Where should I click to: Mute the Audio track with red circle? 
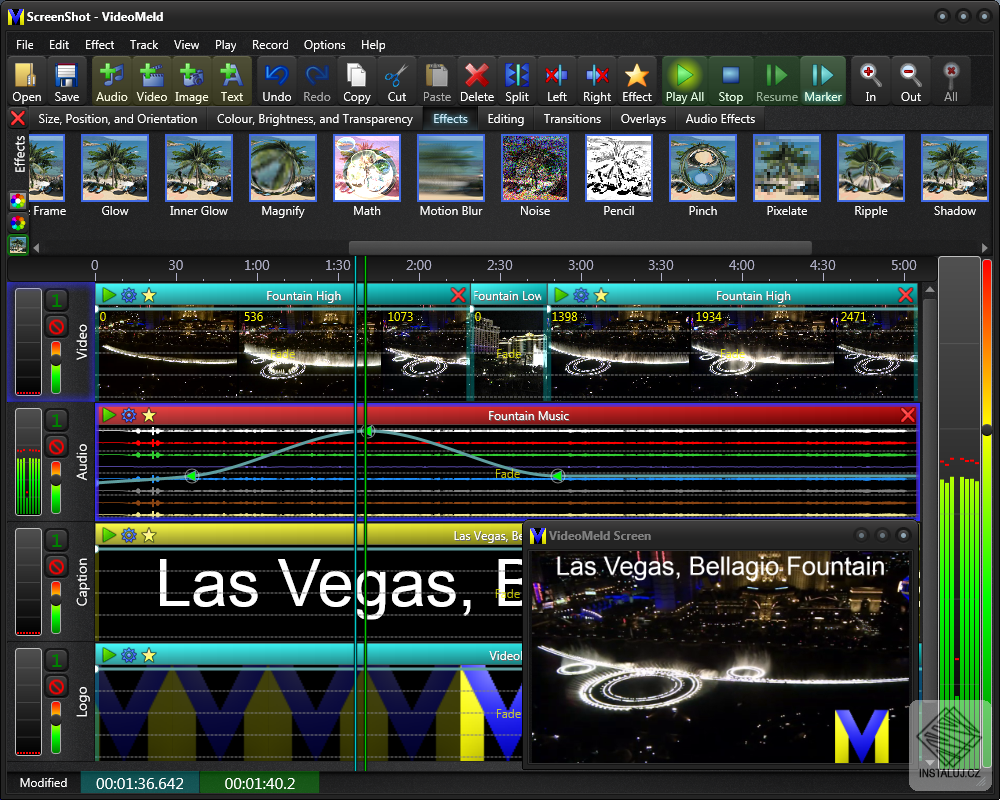[56, 447]
